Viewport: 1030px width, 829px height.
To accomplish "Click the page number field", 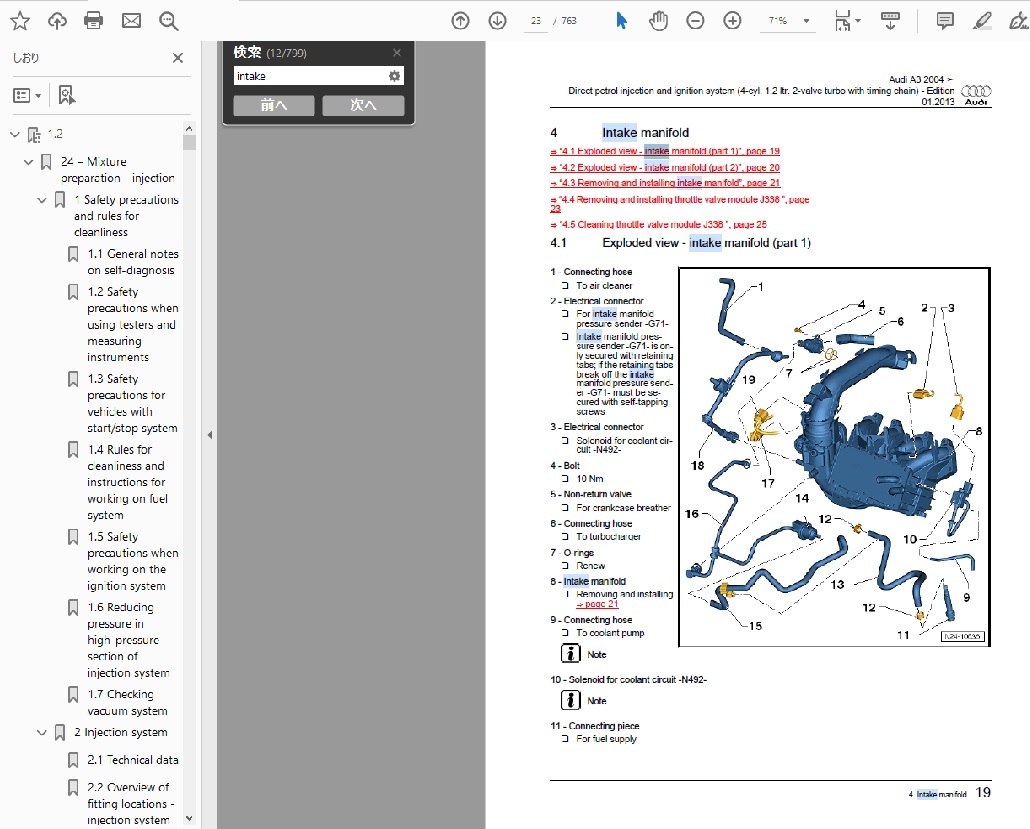I will click(536, 21).
